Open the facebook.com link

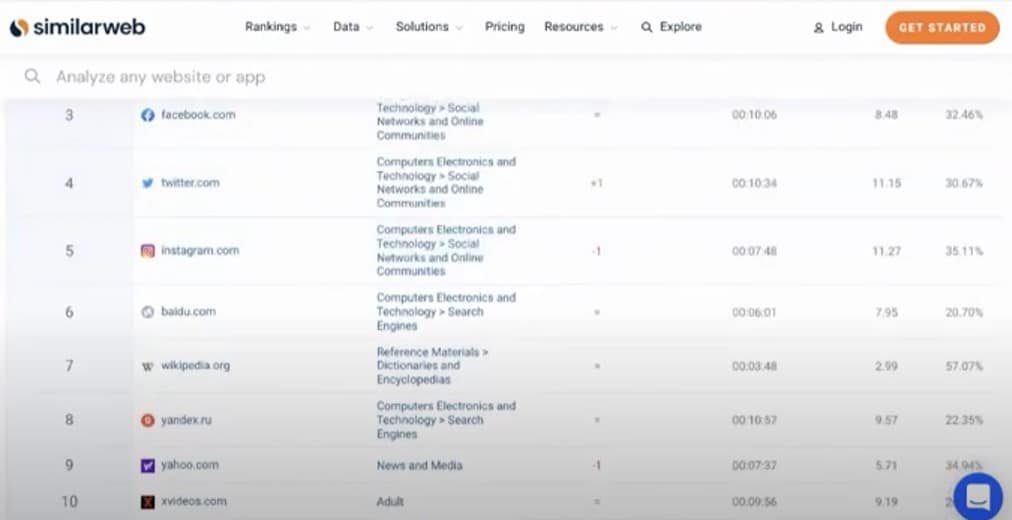[198, 115]
